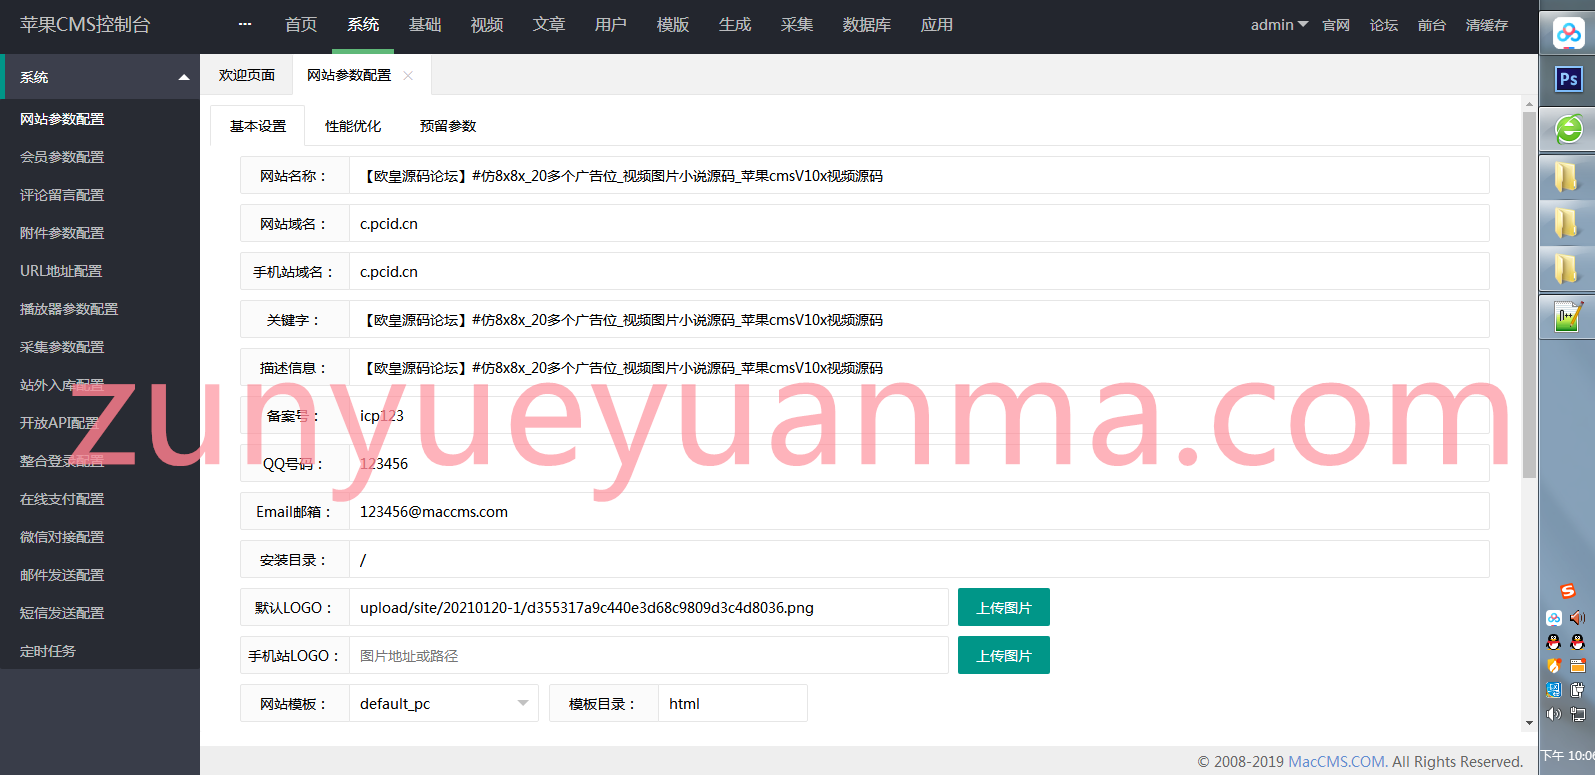Click the Email邮箱 input field
The image size is (1595, 775).
click(919, 511)
